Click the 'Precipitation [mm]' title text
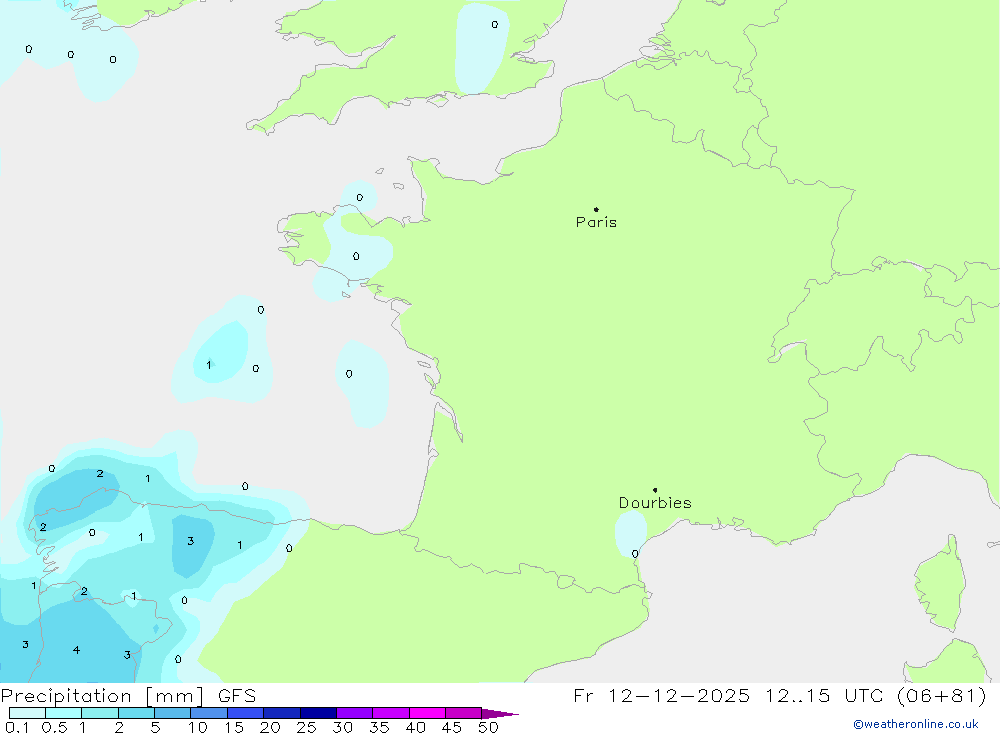The width and height of the screenshot is (1000, 733). pos(103,695)
